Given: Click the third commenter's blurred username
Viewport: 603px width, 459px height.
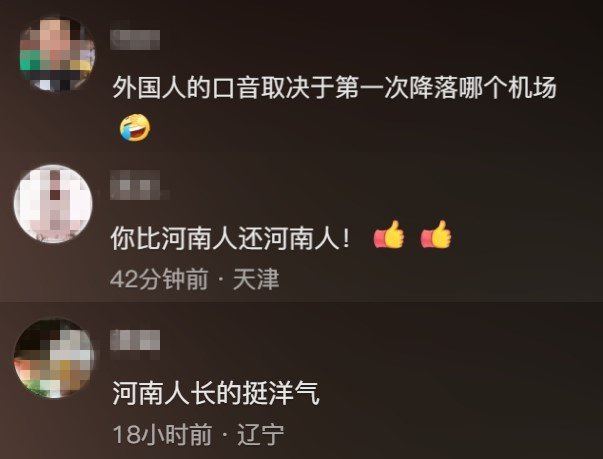Looking at the screenshot, I should pos(135,340).
